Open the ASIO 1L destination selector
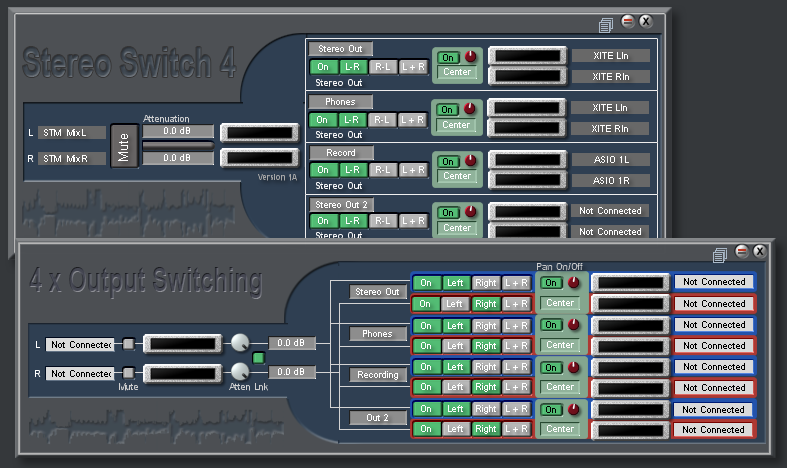The width and height of the screenshot is (787, 468). (610, 160)
